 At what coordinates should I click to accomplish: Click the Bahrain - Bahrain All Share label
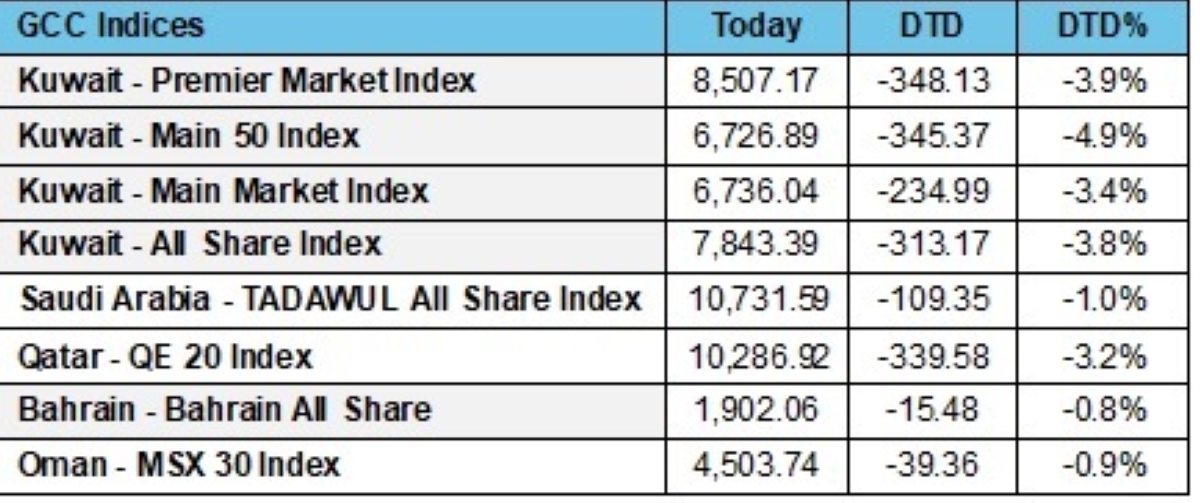pos(225,408)
